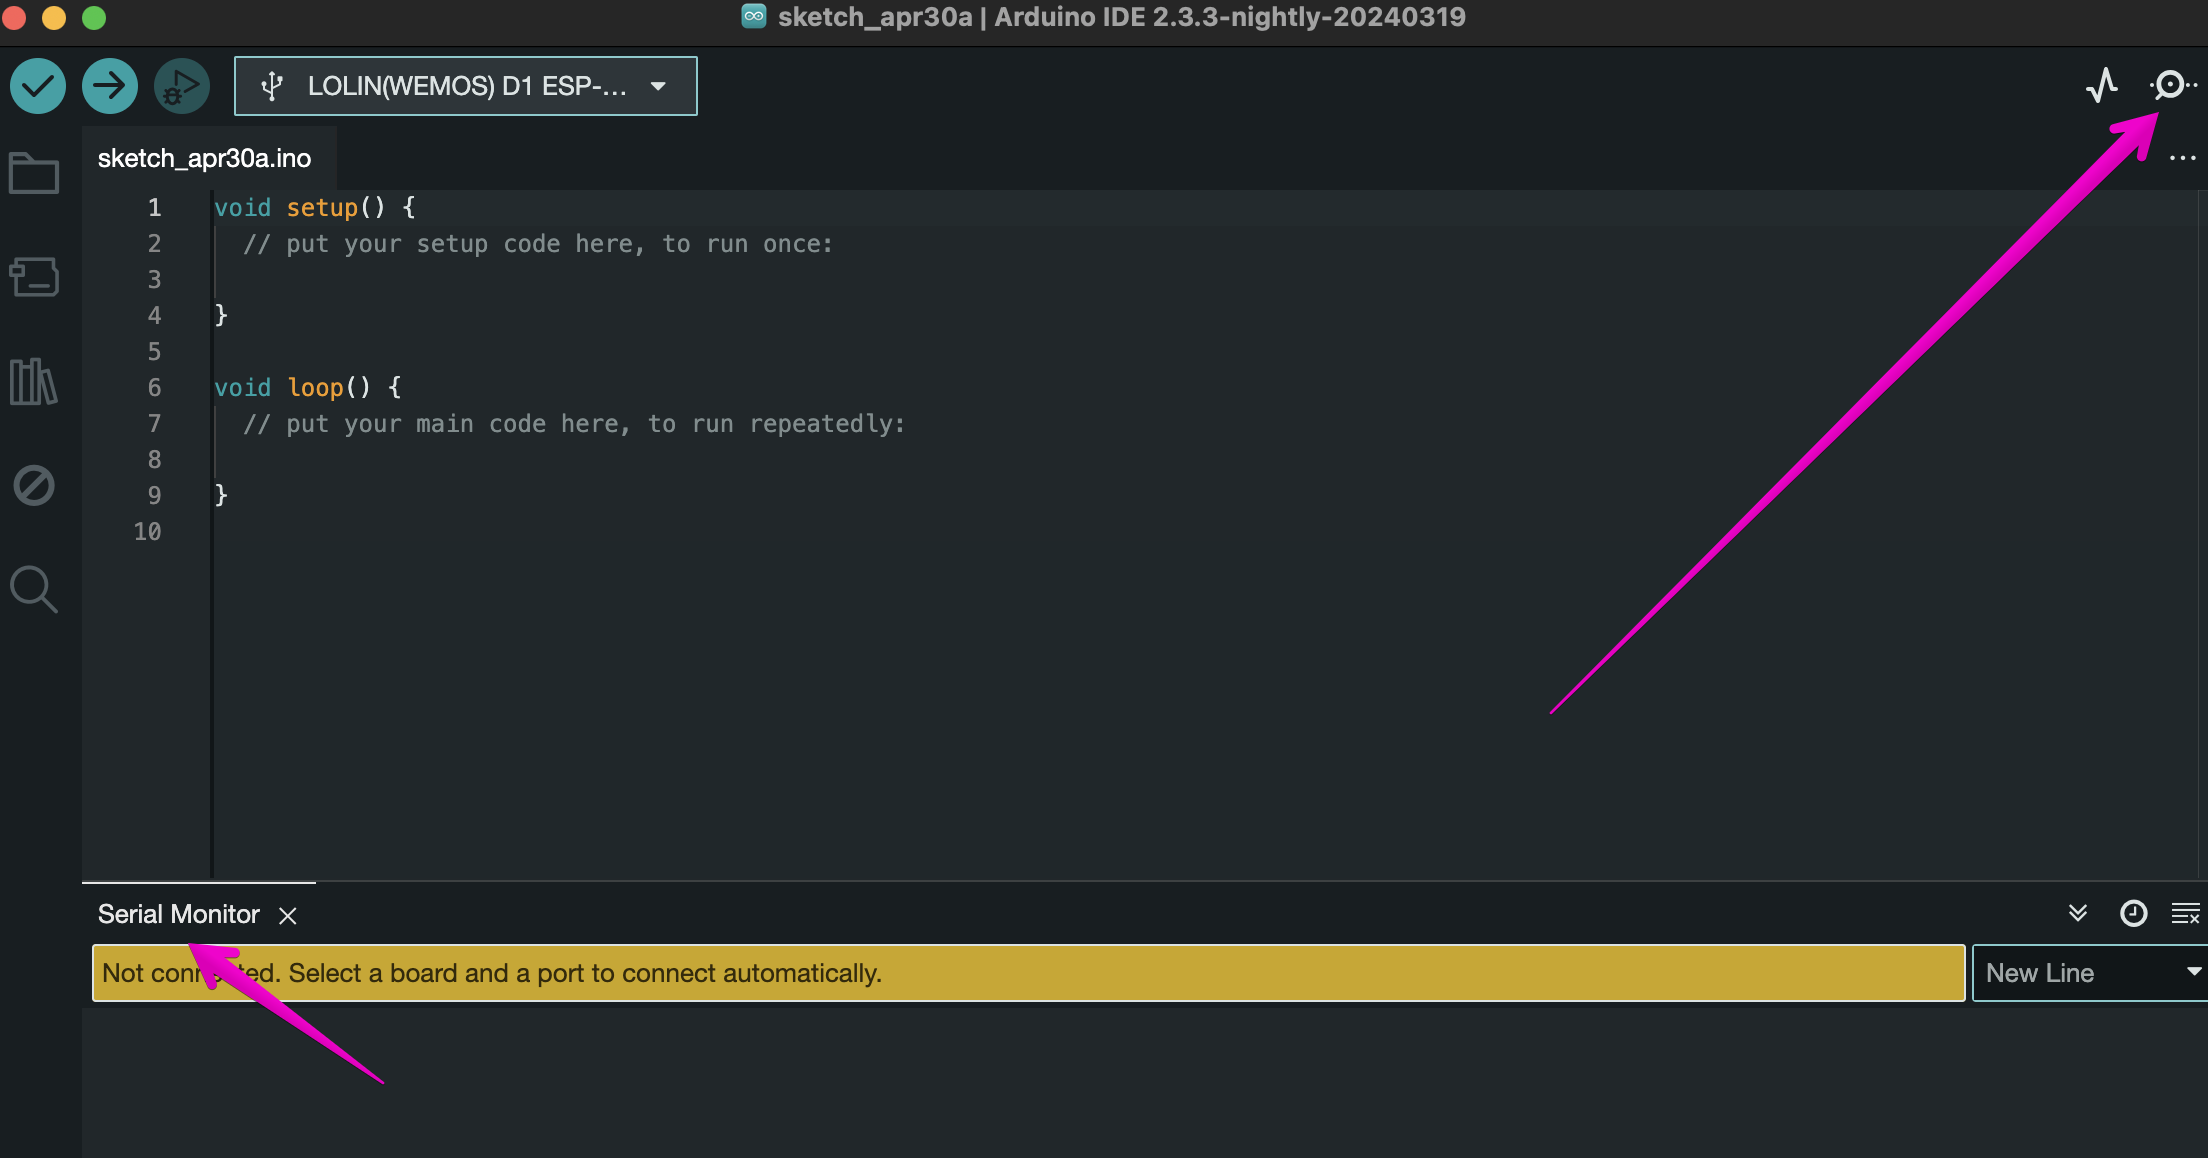
Task: Click line number 5 in gutter
Action: pyautogui.click(x=154, y=351)
